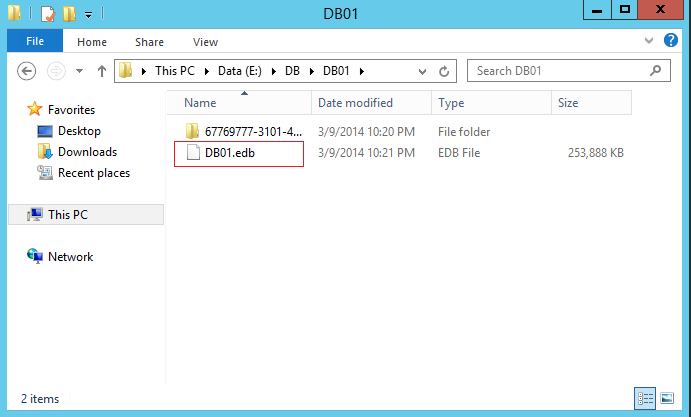Switch to the Share ribbon tab
691x417 pixels.
(149, 42)
